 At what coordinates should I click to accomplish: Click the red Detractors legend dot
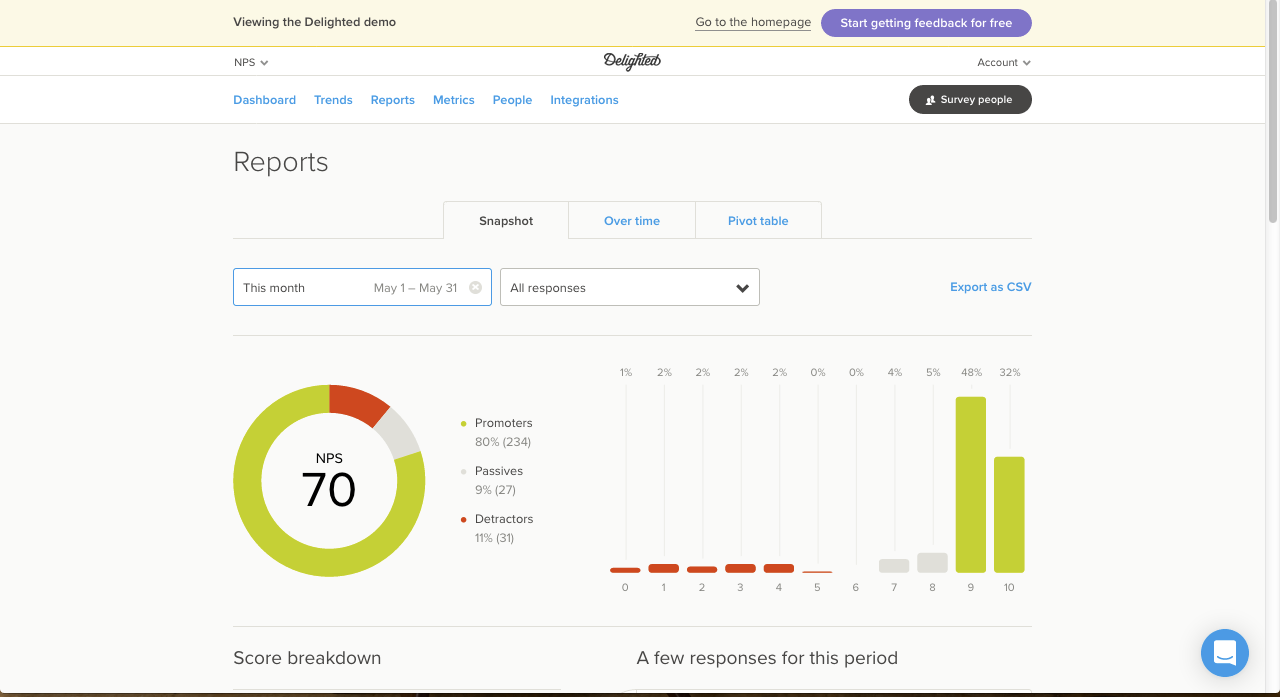point(463,519)
